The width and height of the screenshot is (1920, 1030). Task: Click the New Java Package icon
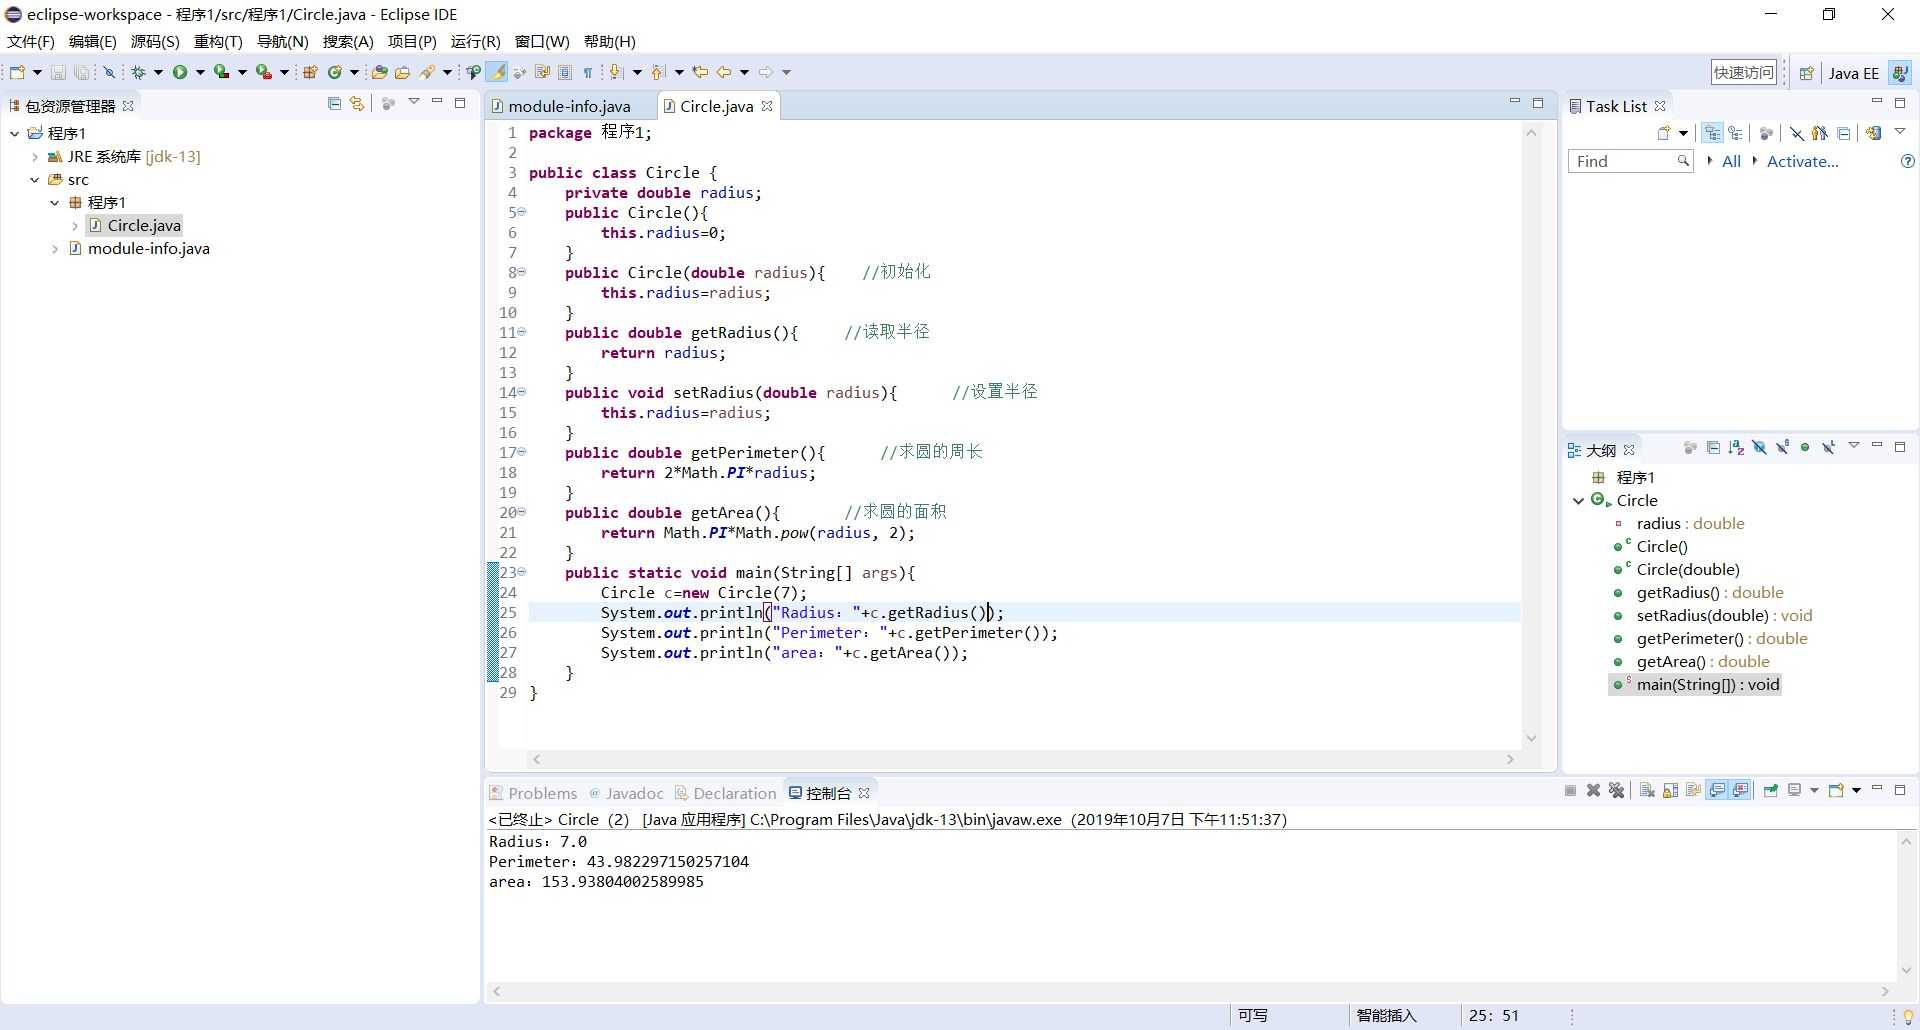pyautogui.click(x=310, y=72)
